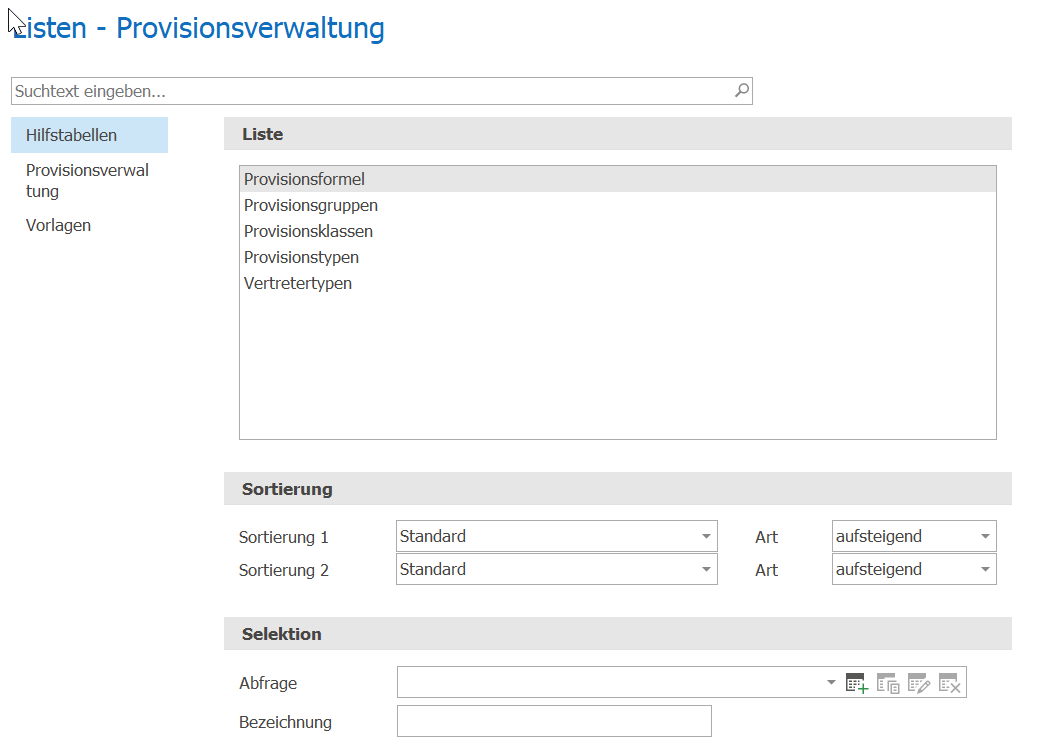Click the edit Abfrage pencil icon

tap(919, 683)
